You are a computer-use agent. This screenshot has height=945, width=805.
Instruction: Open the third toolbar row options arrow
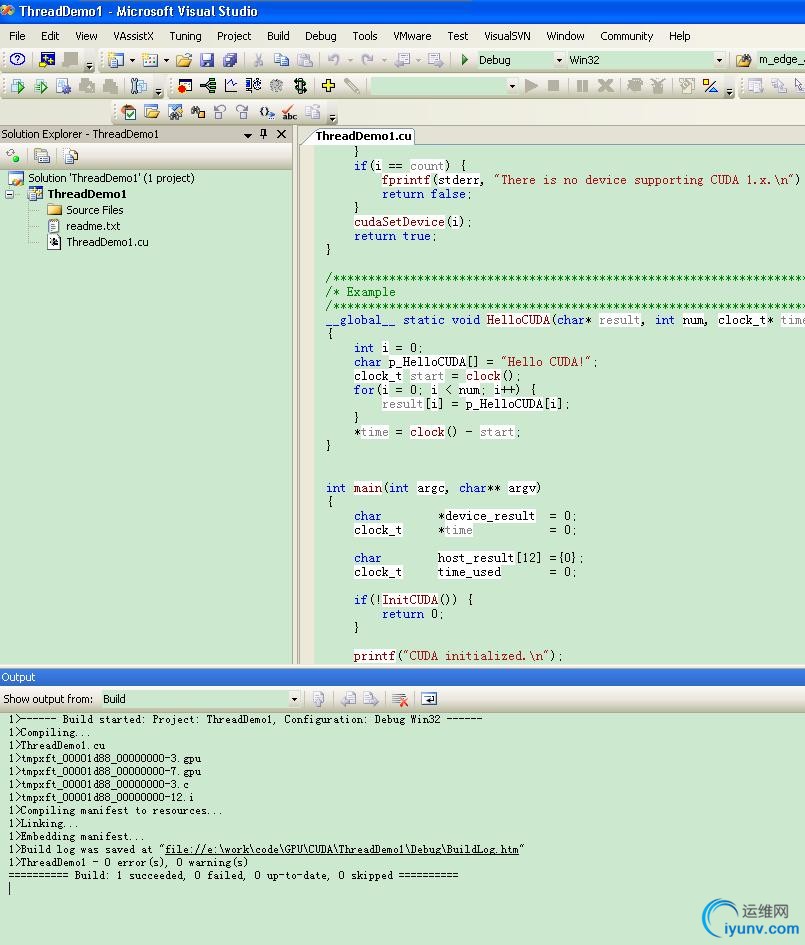(x=333, y=115)
